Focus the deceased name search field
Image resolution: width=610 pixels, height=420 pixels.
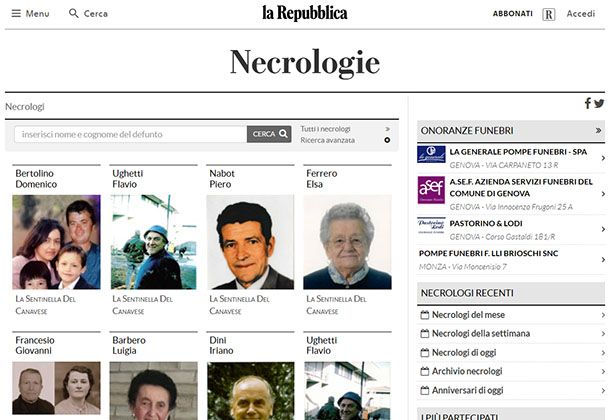tap(130, 134)
